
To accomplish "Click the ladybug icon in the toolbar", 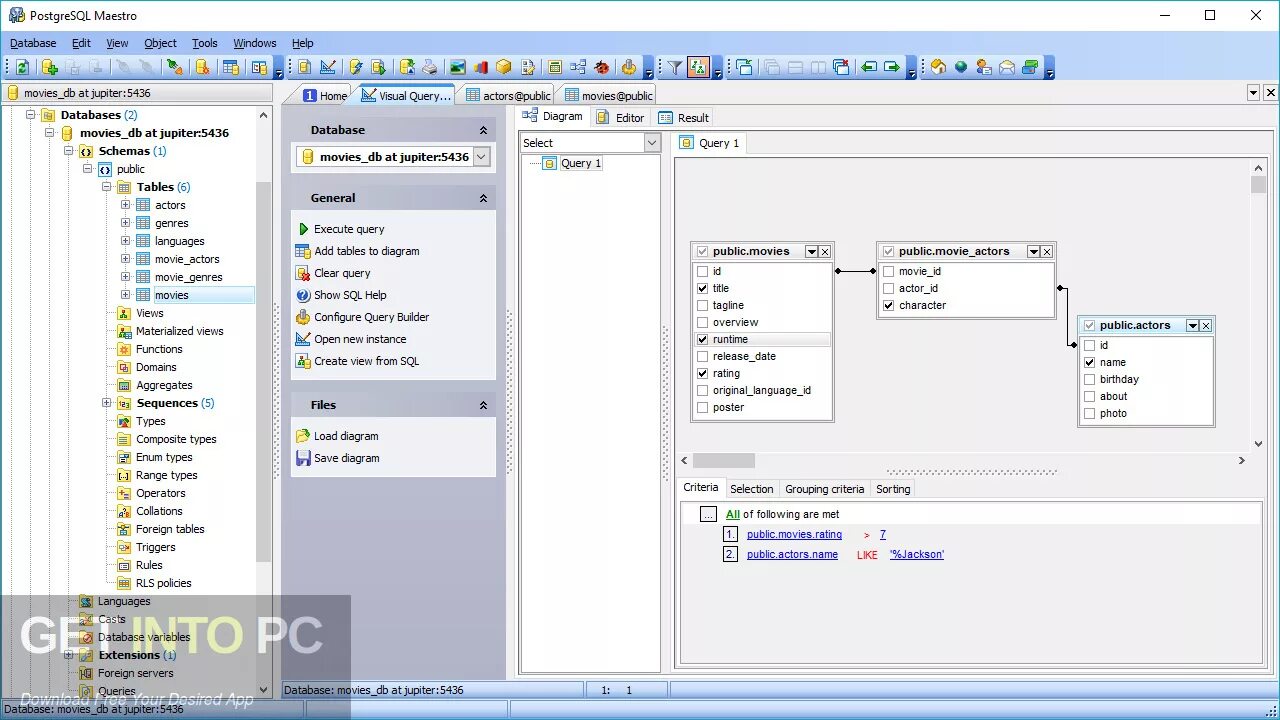I will point(602,67).
